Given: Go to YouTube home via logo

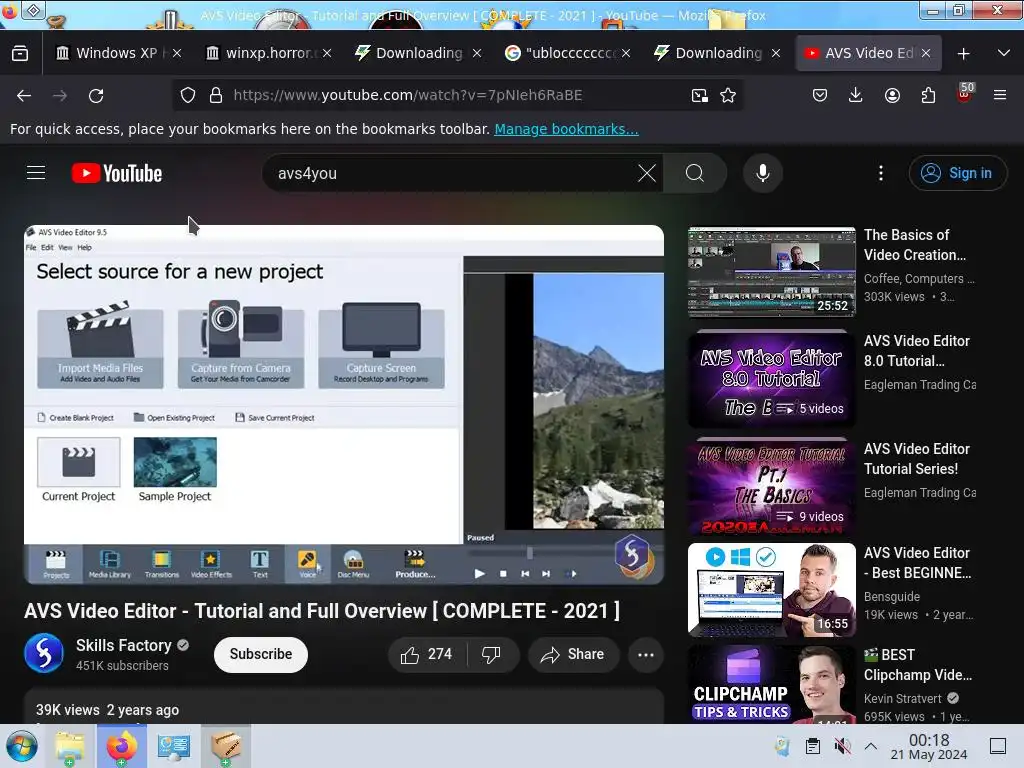Looking at the screenshot, I should tap(116, 173).
